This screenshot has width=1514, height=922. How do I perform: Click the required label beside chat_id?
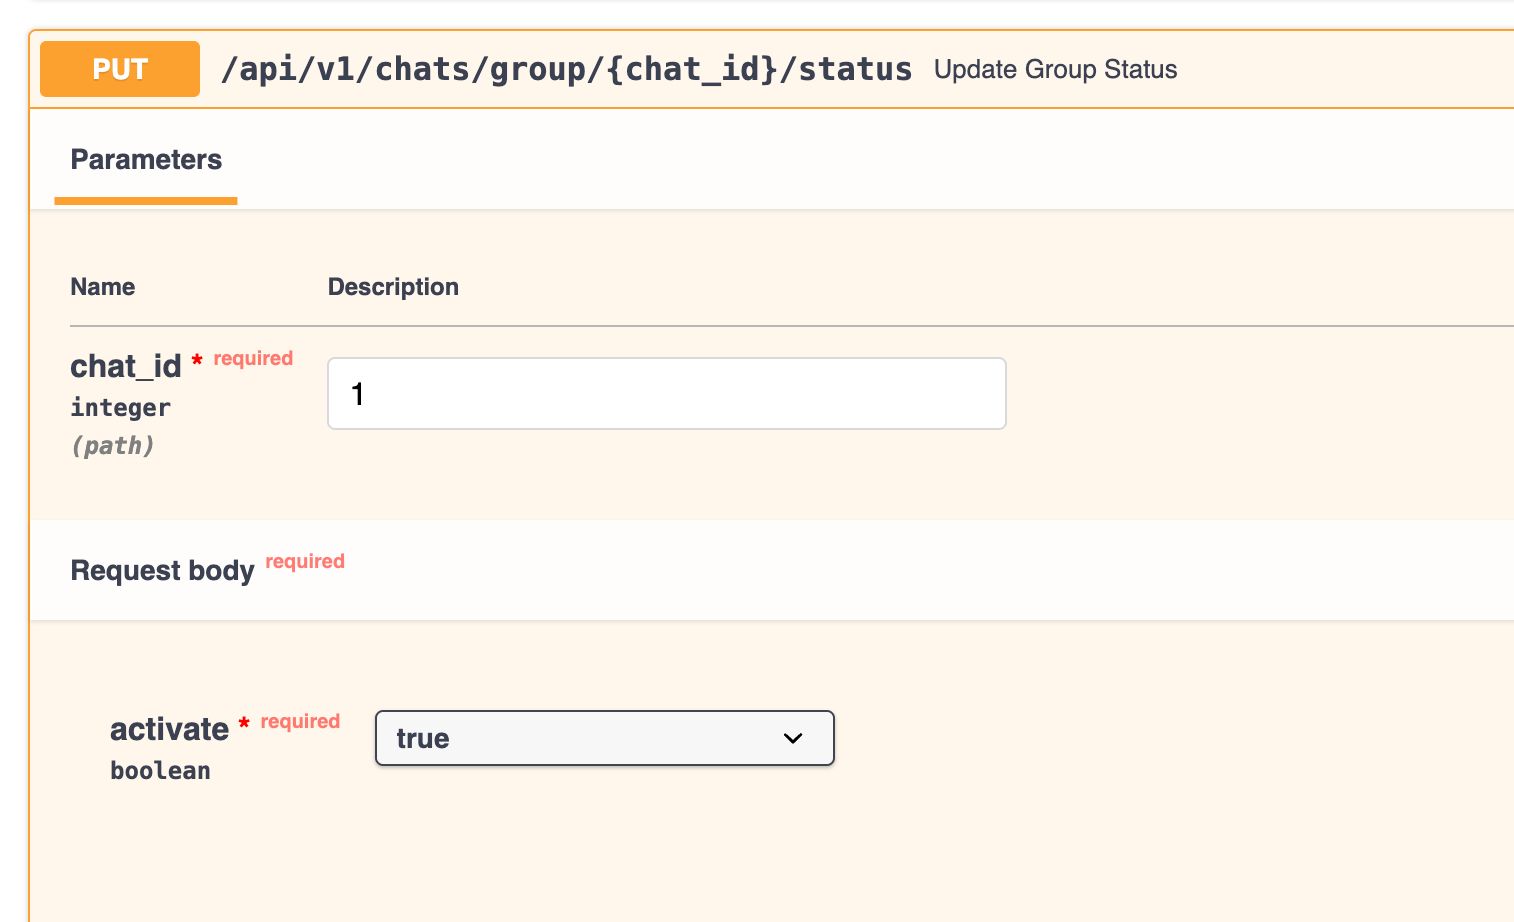[253, 358]
